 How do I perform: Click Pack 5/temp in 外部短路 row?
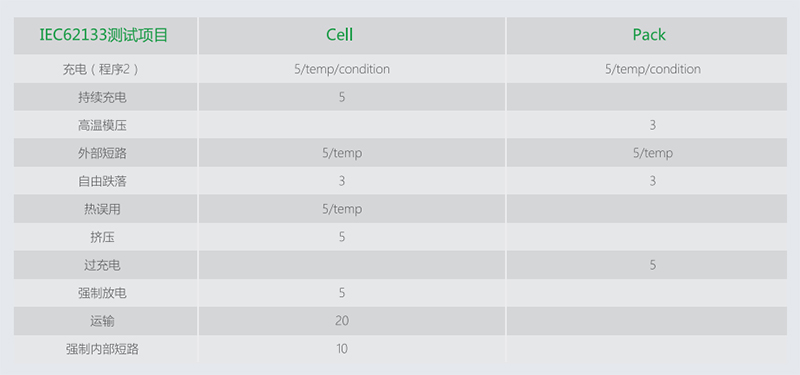pos(653,153)
